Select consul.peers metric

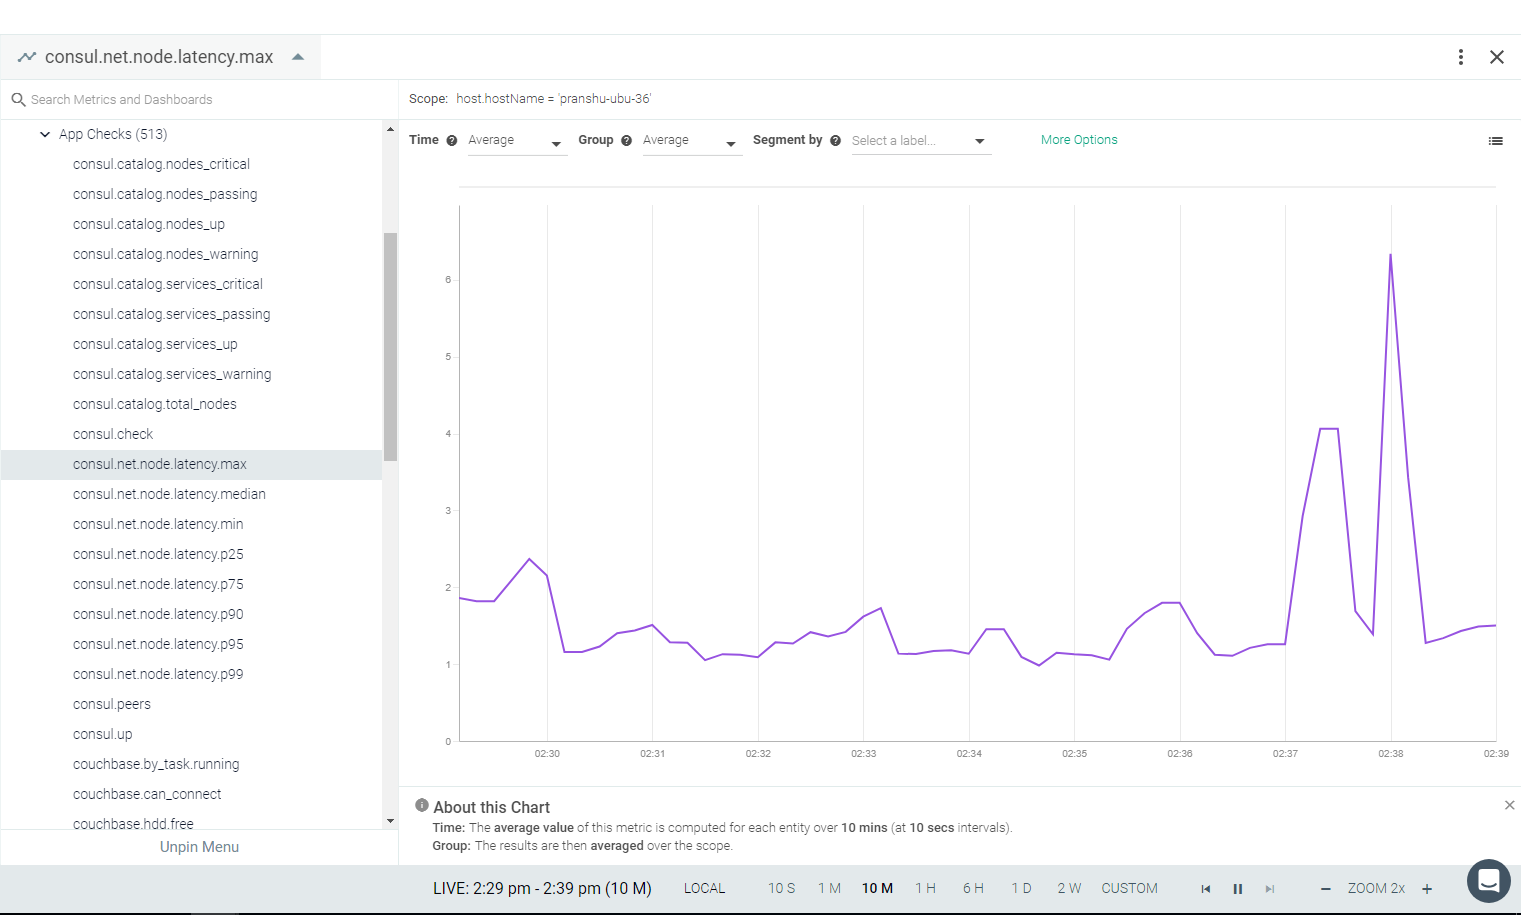(x=192, y=704)
